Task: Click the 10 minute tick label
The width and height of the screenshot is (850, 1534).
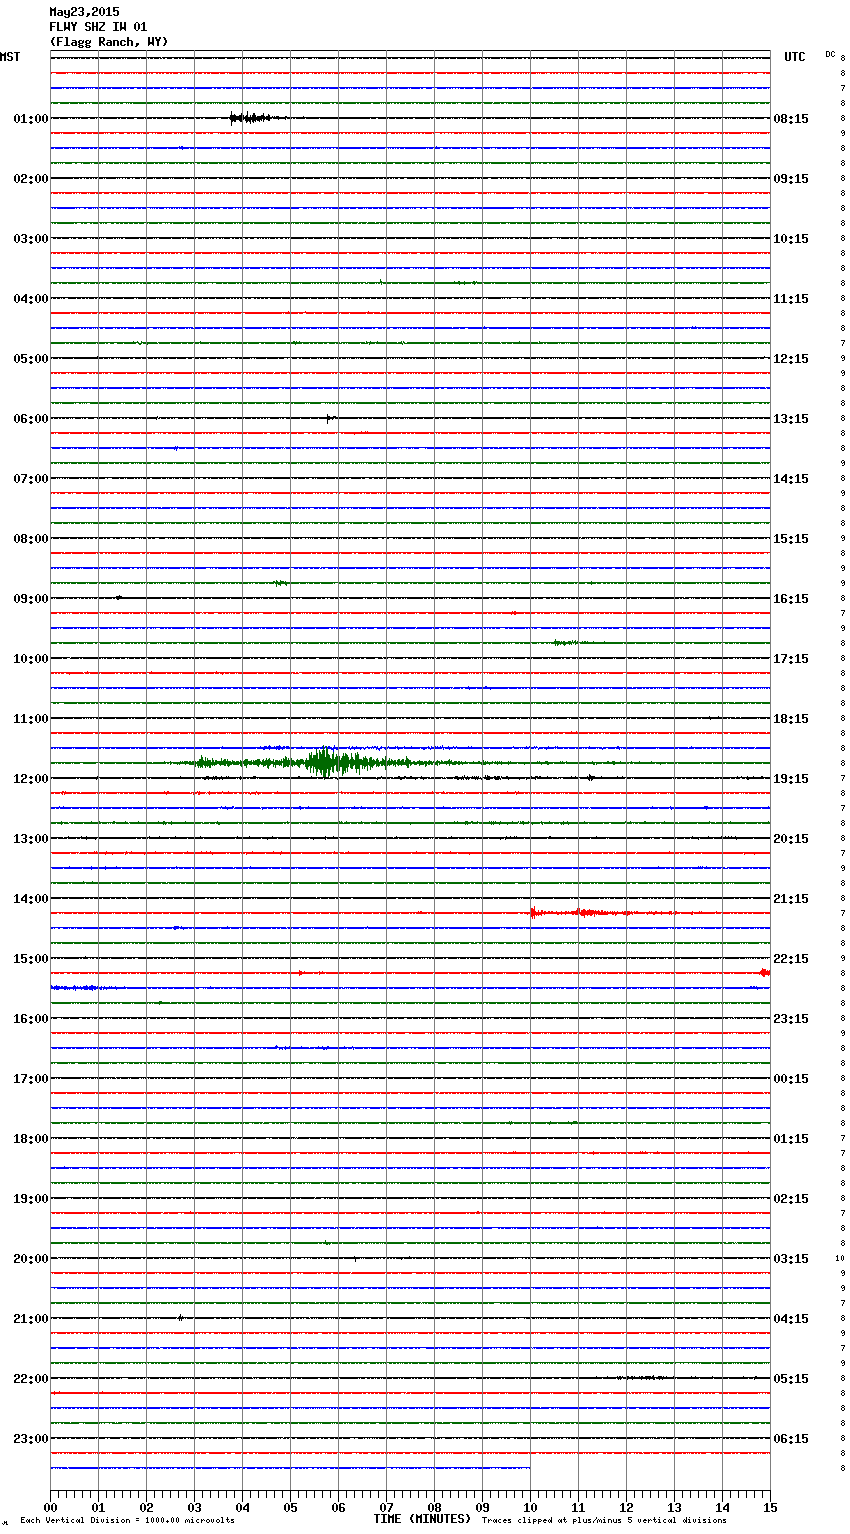Action: click(x=530, y=1507)
